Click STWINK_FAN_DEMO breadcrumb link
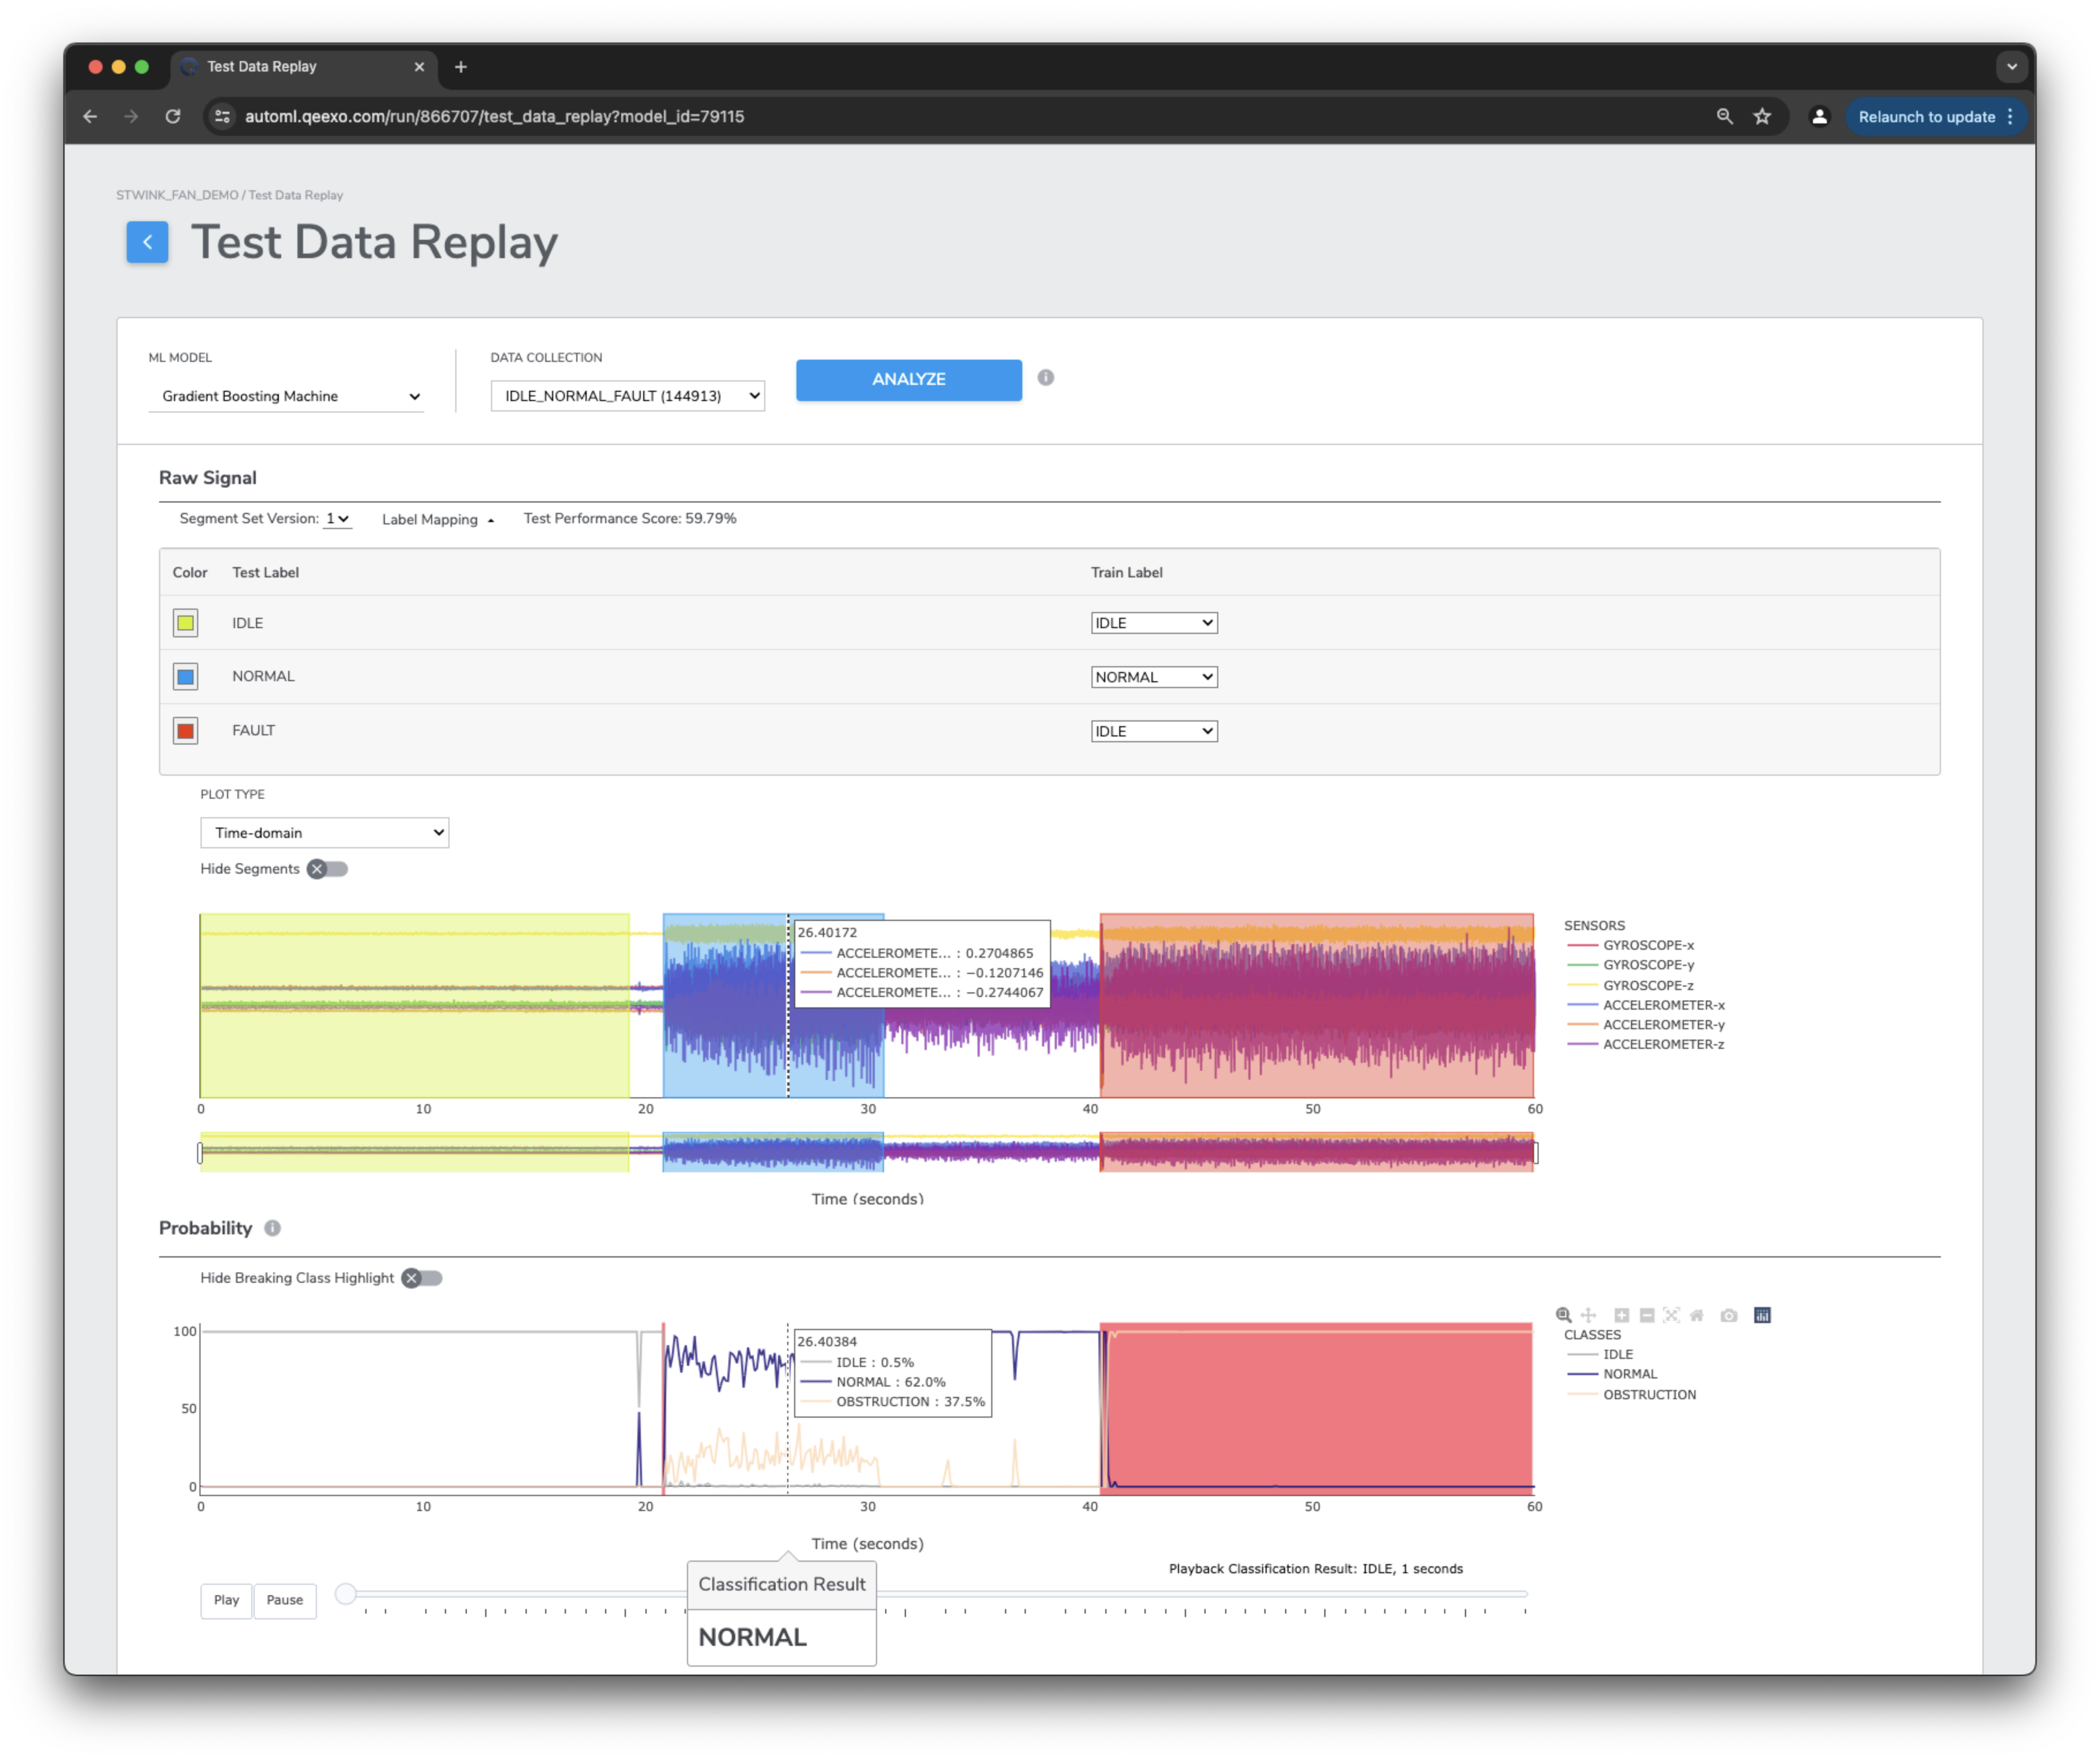Image resolution: width=2100 pixels, height=1760 pixels. (x=177, y=195)
